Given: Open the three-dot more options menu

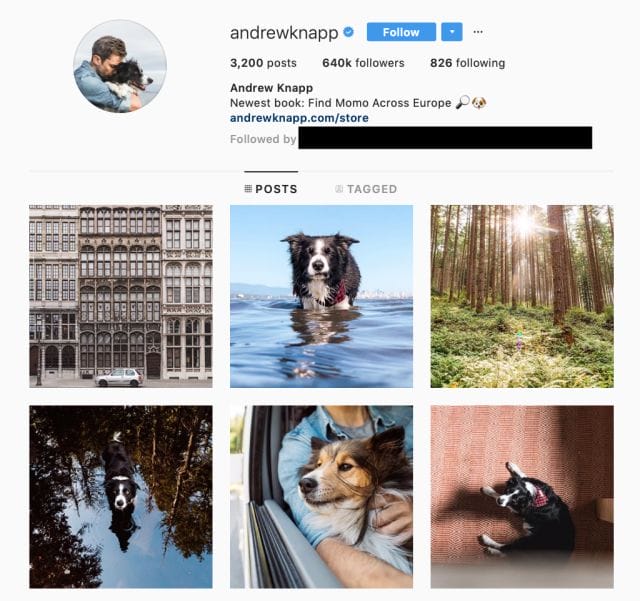Looking at the screenshot, I should click(x=478, y=32).
